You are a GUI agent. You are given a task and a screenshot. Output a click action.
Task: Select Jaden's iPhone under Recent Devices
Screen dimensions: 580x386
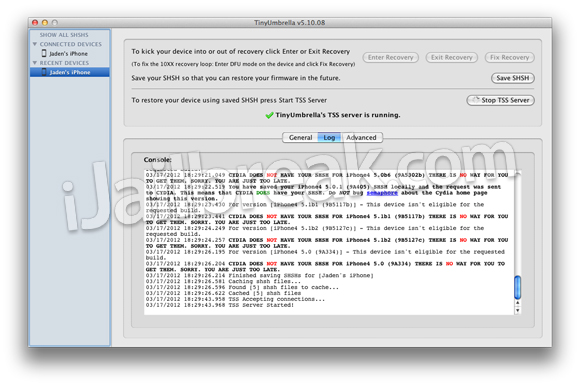point(70,72)
